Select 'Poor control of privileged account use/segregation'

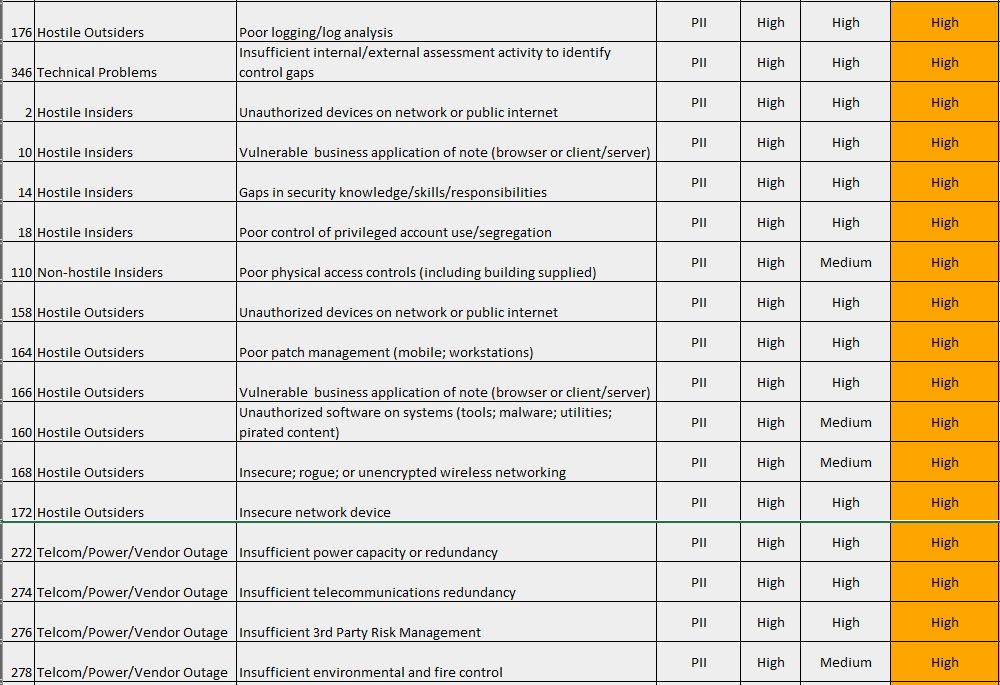click(x=446, y=222)
